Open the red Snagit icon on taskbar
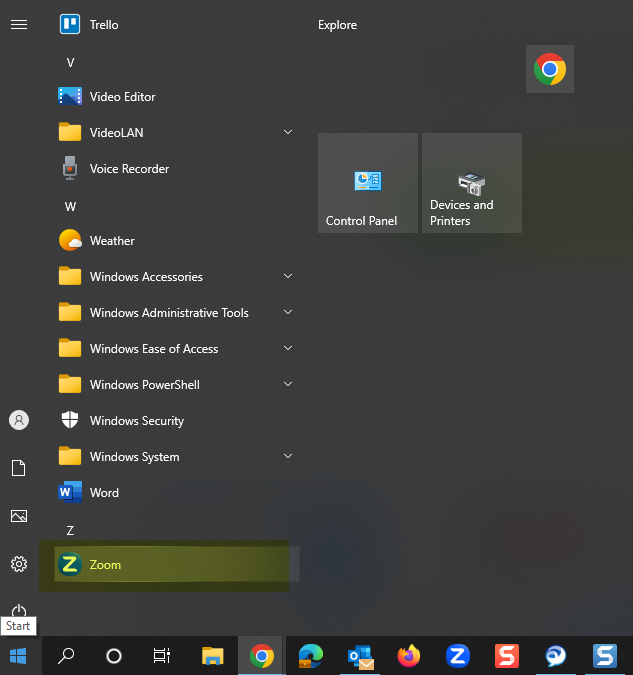The width and height of the screenshot is (633, 675). [x=506, y=656]
